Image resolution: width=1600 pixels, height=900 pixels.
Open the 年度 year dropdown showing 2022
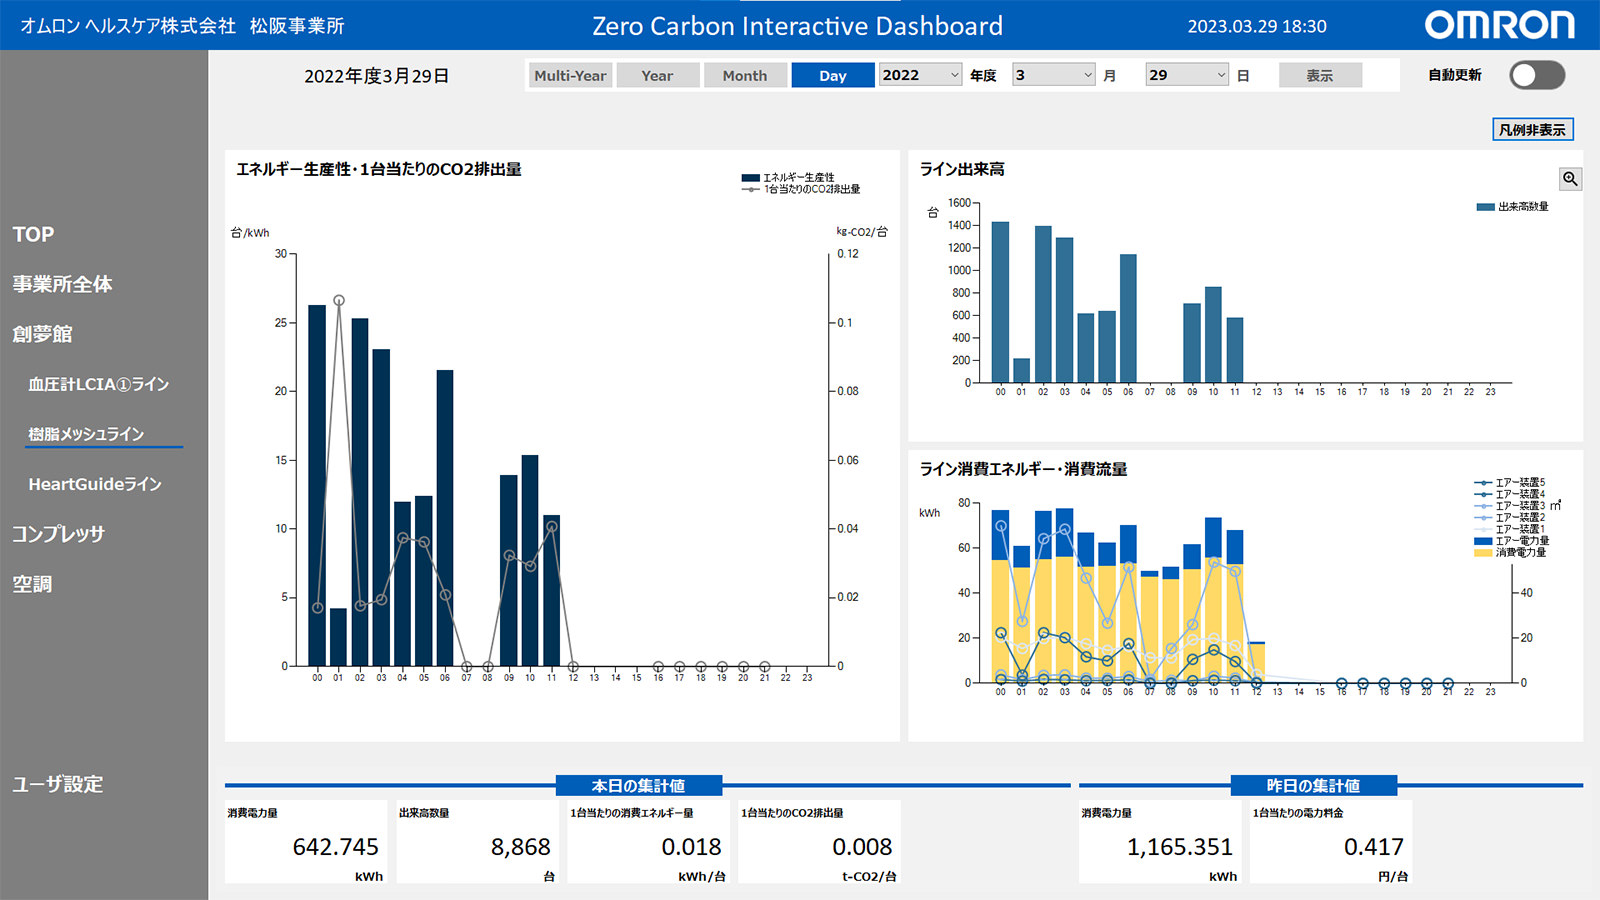(920, 75)
